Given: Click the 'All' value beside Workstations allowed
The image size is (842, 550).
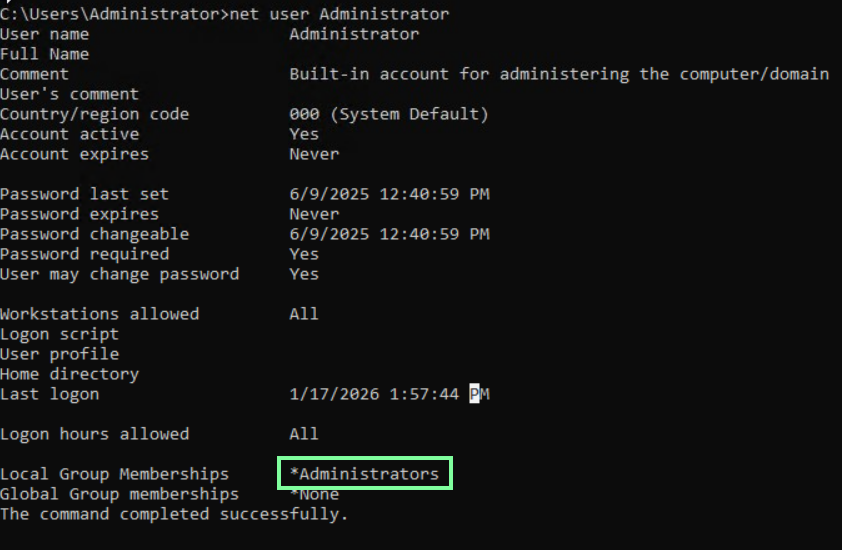Looking at the screenshot, I should click(304, 314).
